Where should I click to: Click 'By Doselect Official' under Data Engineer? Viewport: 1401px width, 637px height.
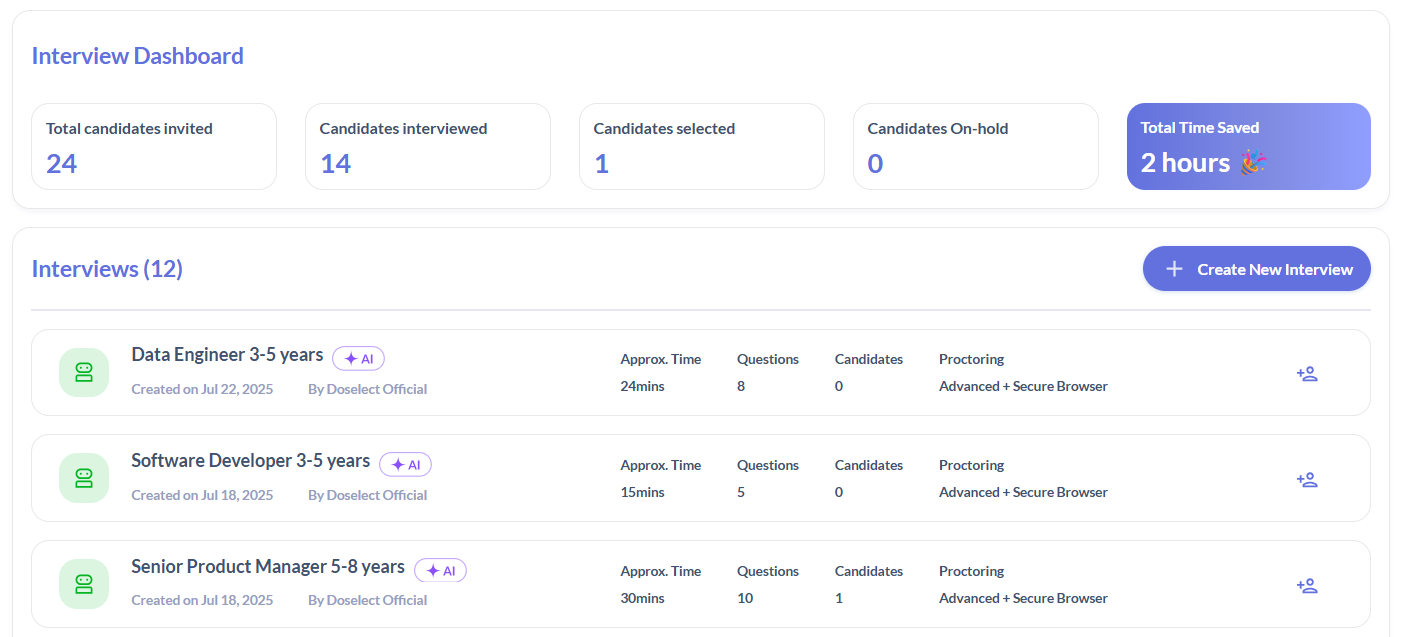(x=368, y=389)
